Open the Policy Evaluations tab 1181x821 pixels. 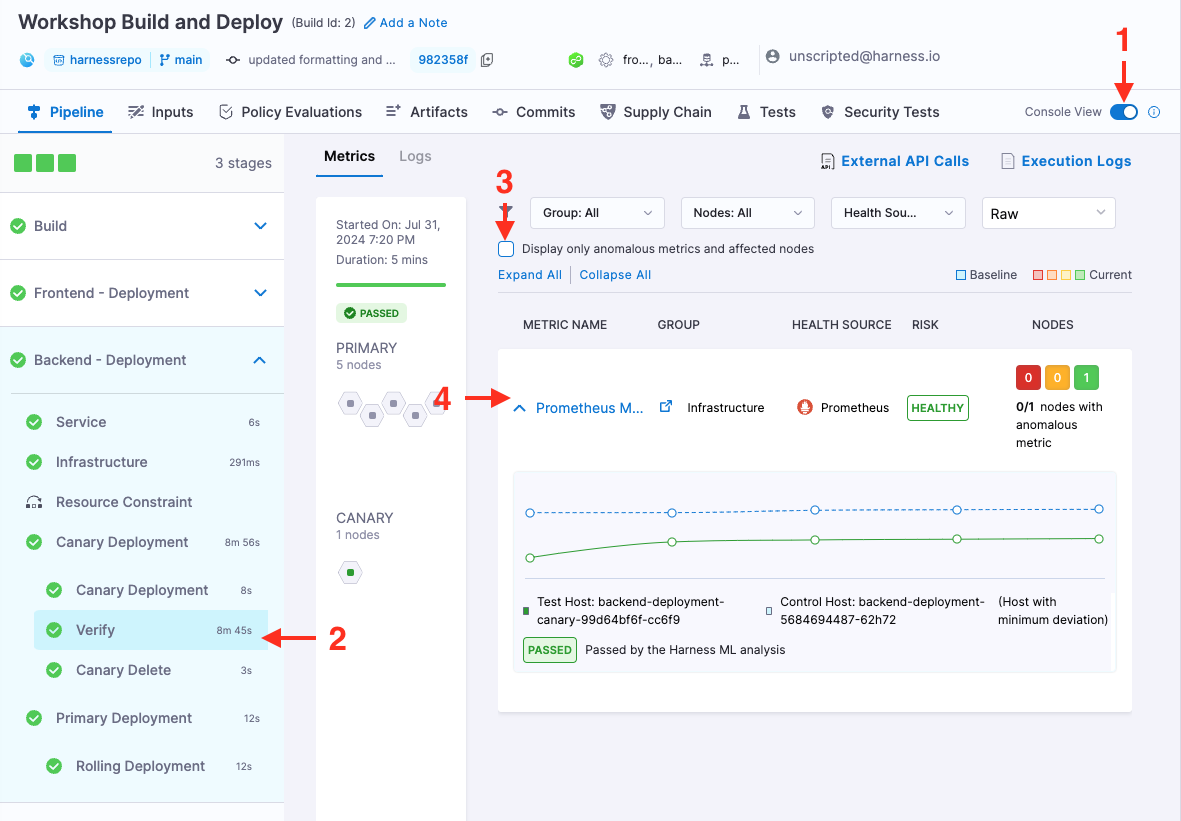point(290,112)
